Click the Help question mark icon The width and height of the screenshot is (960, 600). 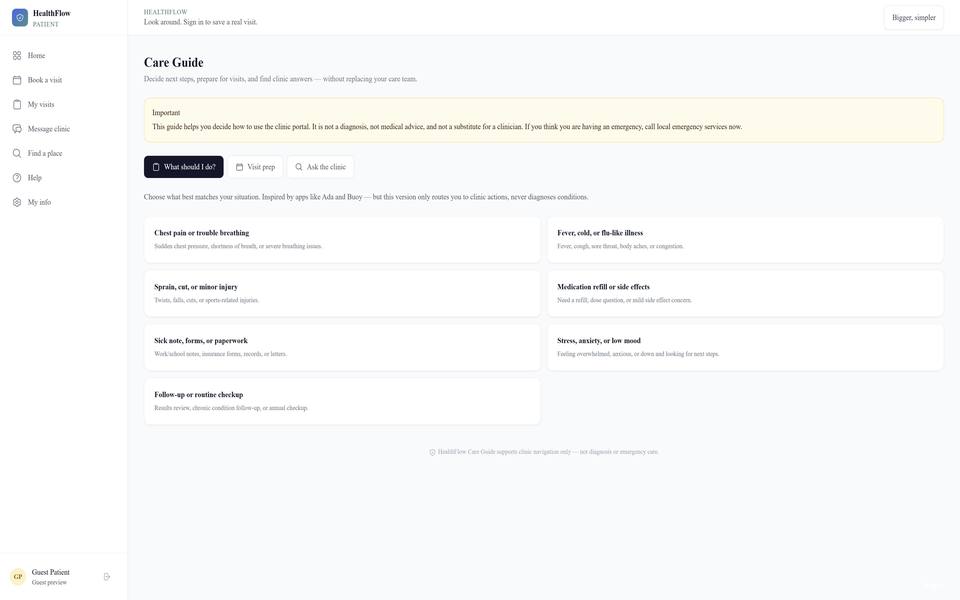click(17, 178)
